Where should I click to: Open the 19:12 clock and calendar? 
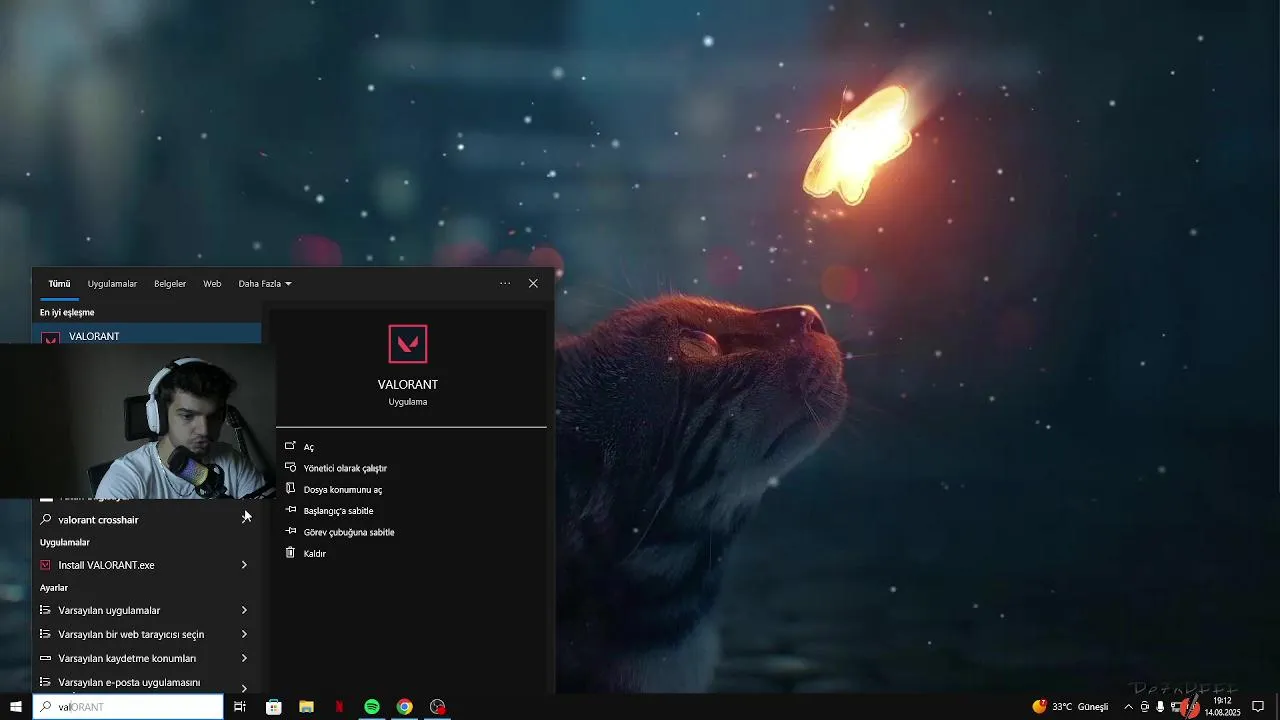point(1222,707)
